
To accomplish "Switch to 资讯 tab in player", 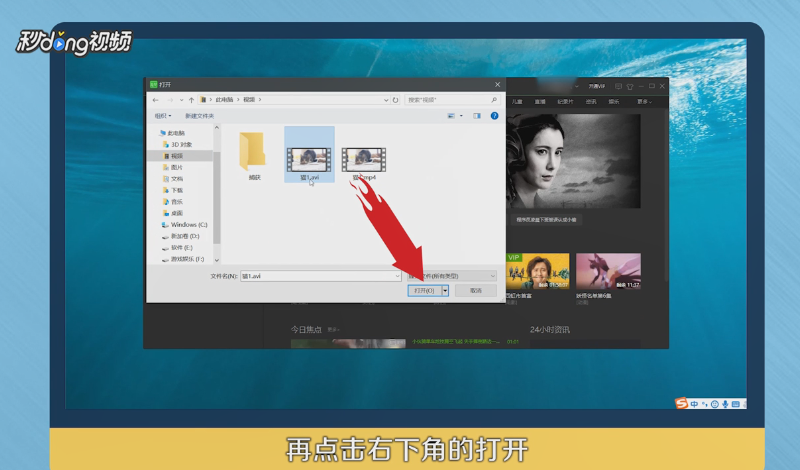I will (591, 102).
